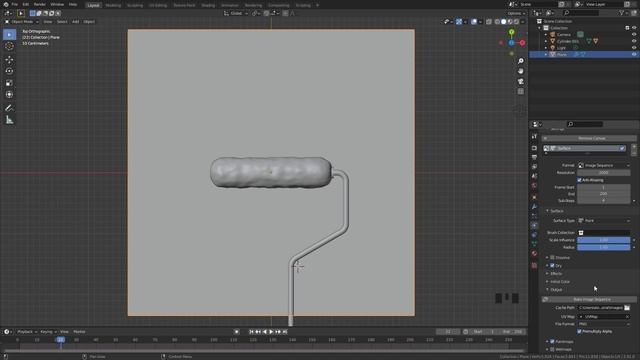
Task: Click the green Y axis gizmo
Action: (511, 32)
